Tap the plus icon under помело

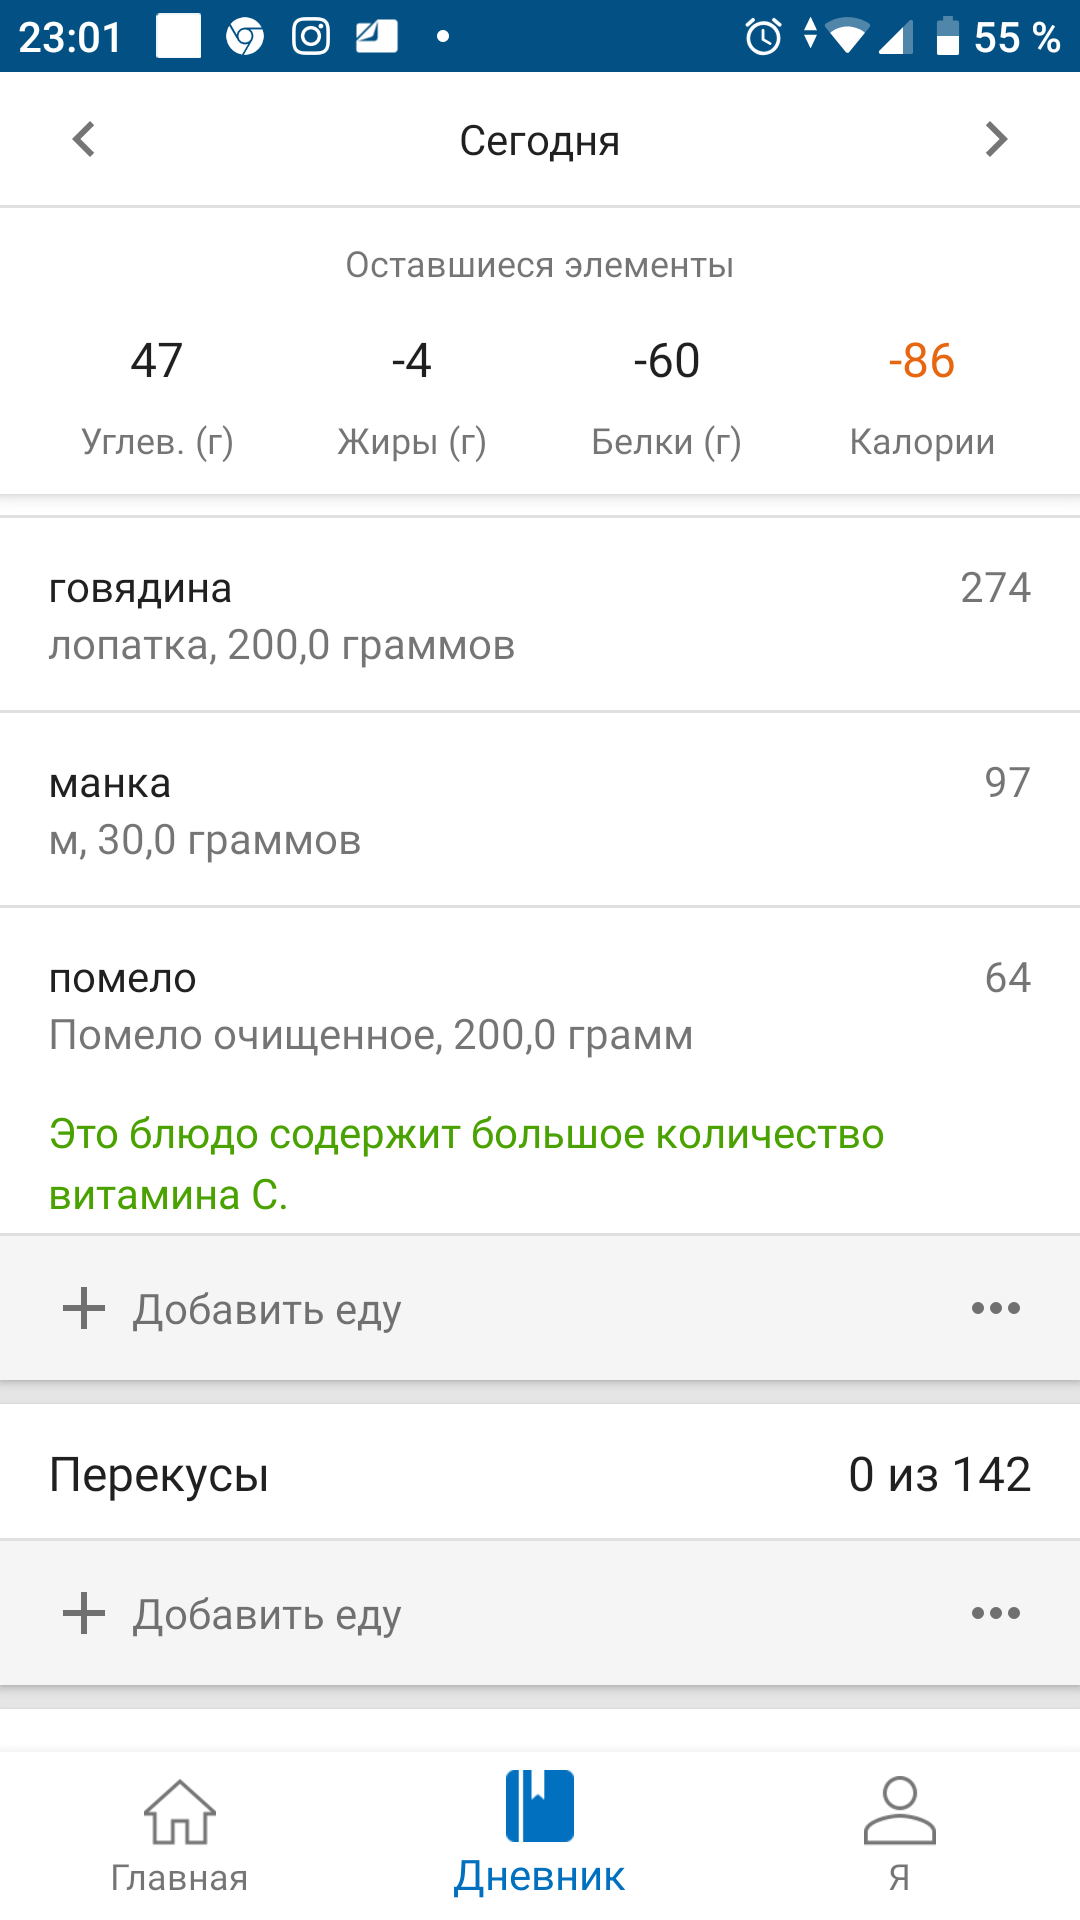click(x=84, y=1308)
